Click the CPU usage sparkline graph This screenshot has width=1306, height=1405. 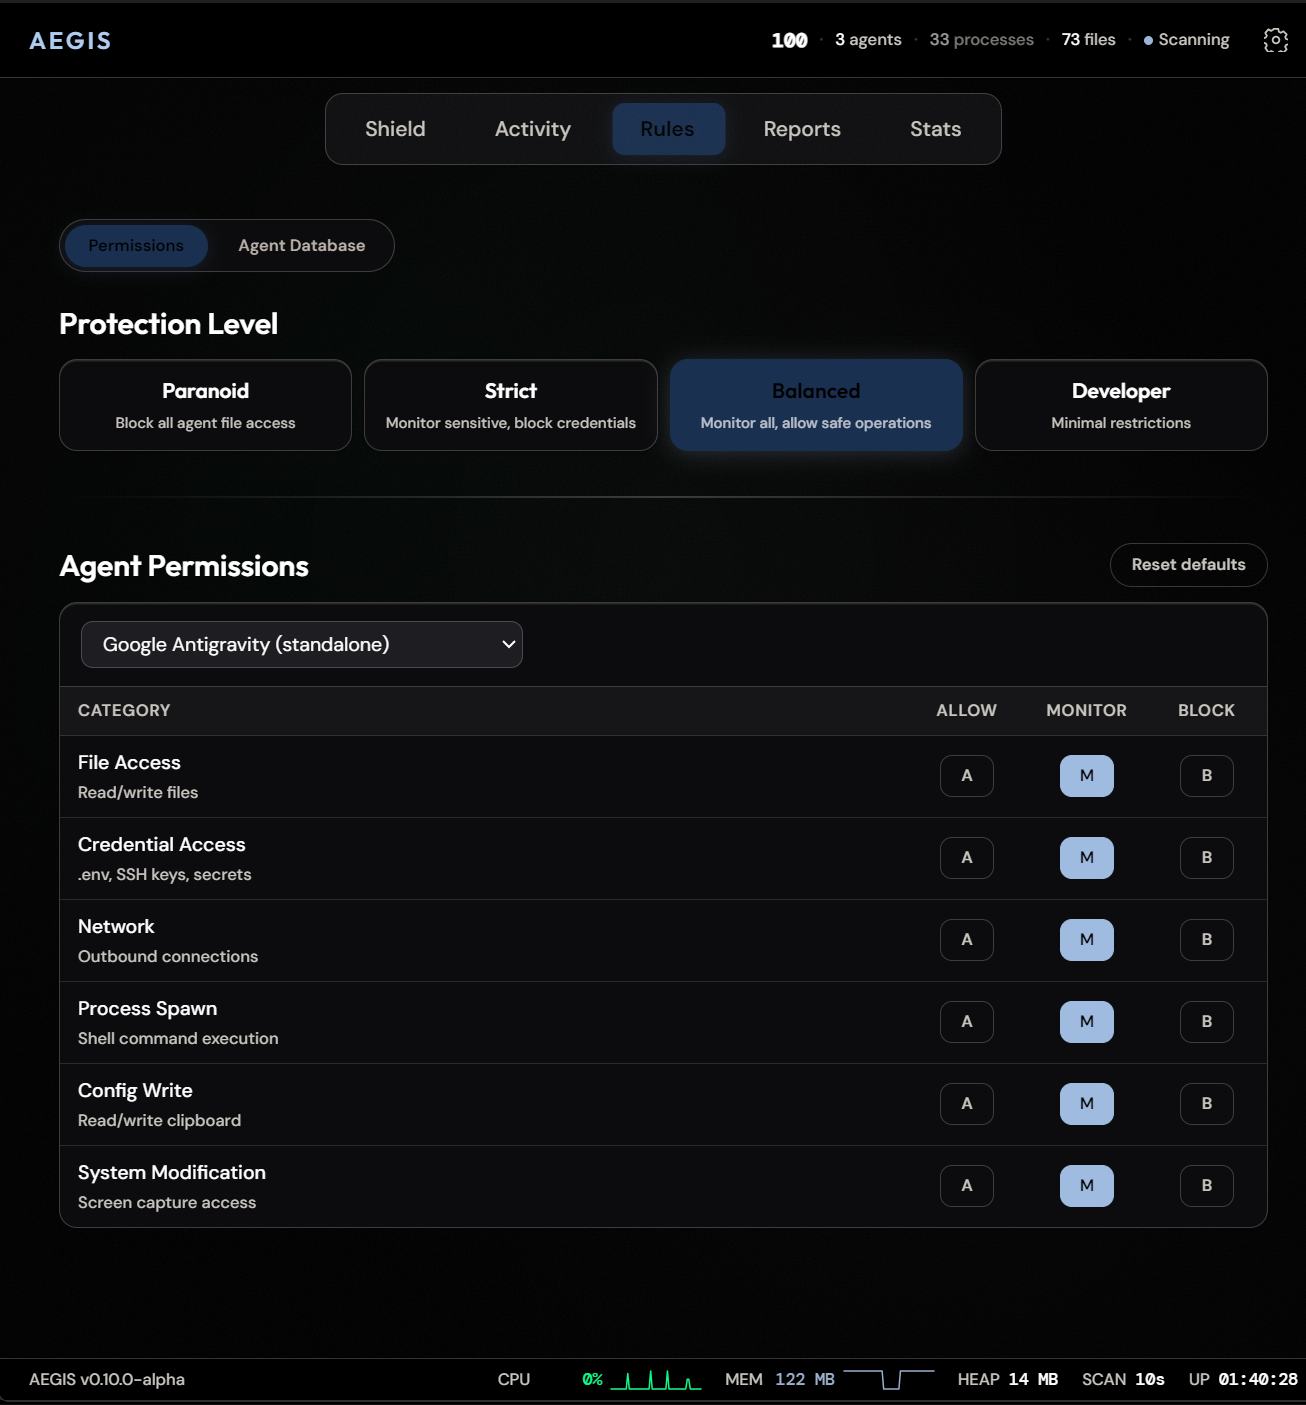(656, 1380)
